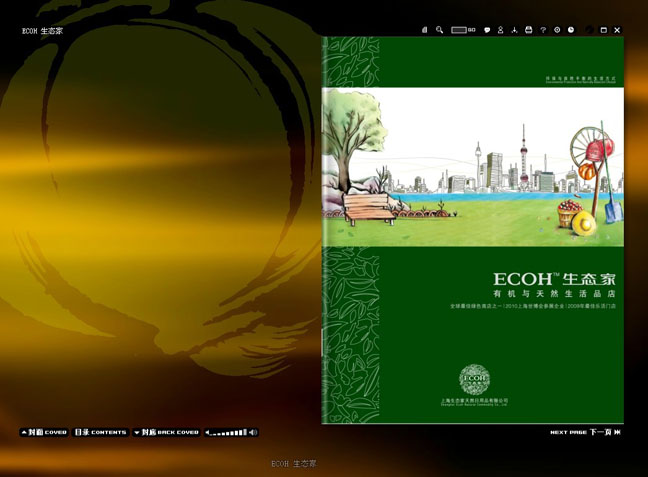Open help with the question mark icon
Image resolution: width=648 pixels, height=477 pixels.
pyautogui.click(x=543, y=30)
